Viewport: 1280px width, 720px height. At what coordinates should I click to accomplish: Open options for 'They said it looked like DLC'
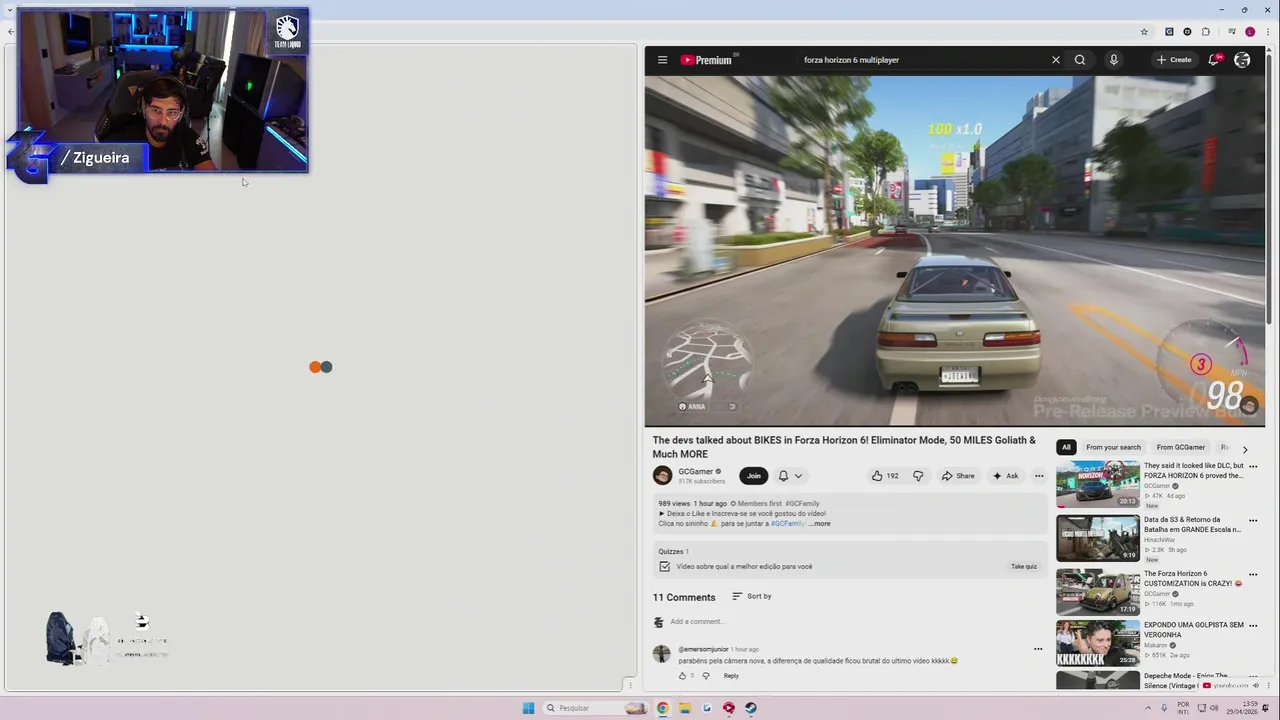(x=1254, y=467)
